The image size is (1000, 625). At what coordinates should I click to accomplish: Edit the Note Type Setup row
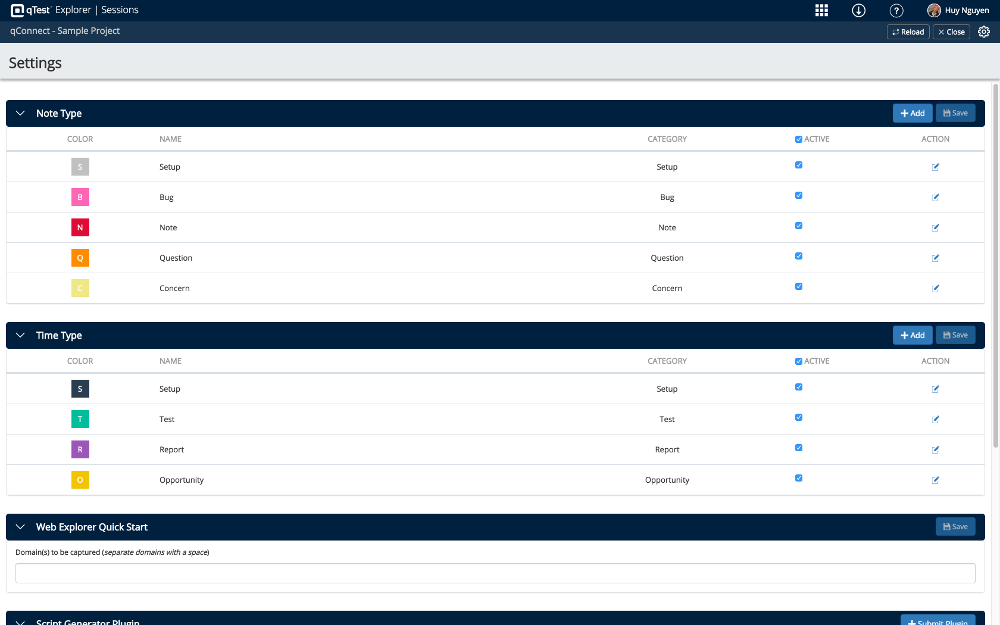935,167
